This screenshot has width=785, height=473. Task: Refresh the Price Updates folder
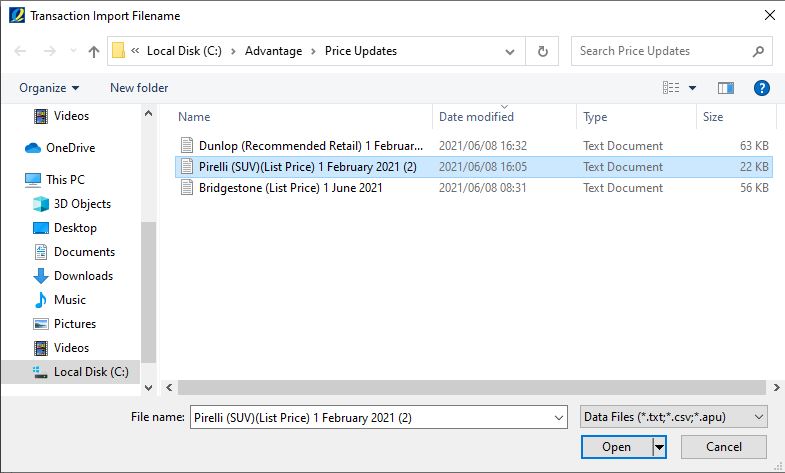tap(542, 51)
